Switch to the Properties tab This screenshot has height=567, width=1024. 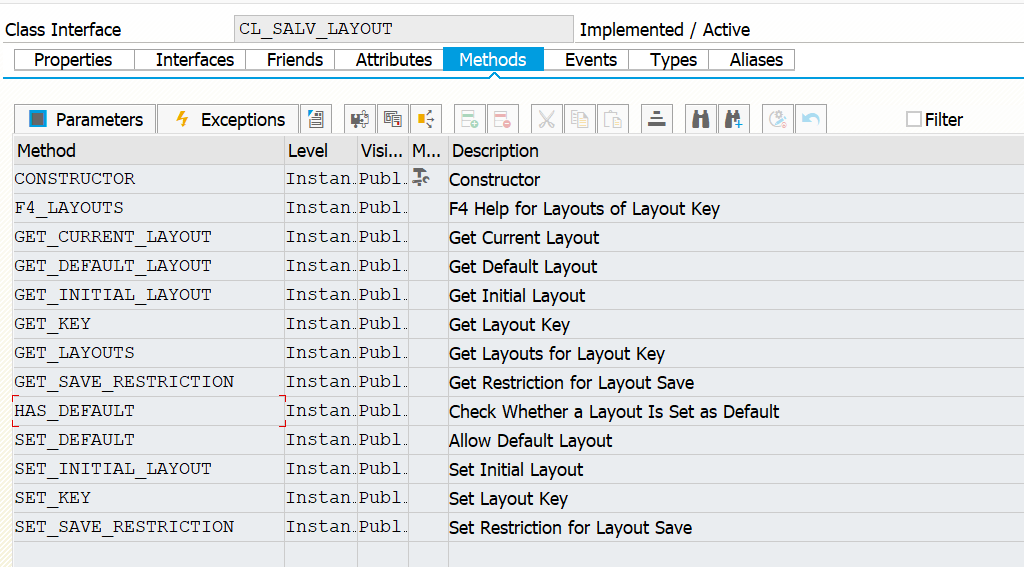73,59
